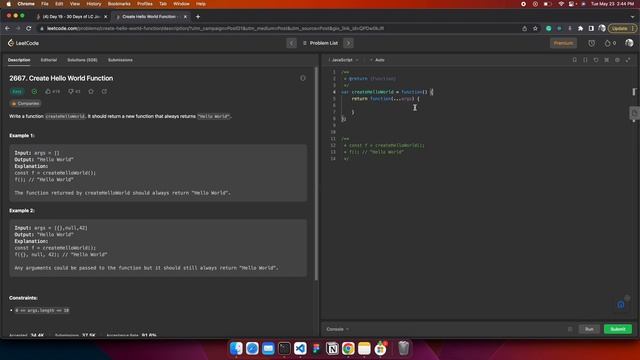This screenshot has height=360, width=640.
Task: Click the Chrome Update button
Action: [622, 29]
